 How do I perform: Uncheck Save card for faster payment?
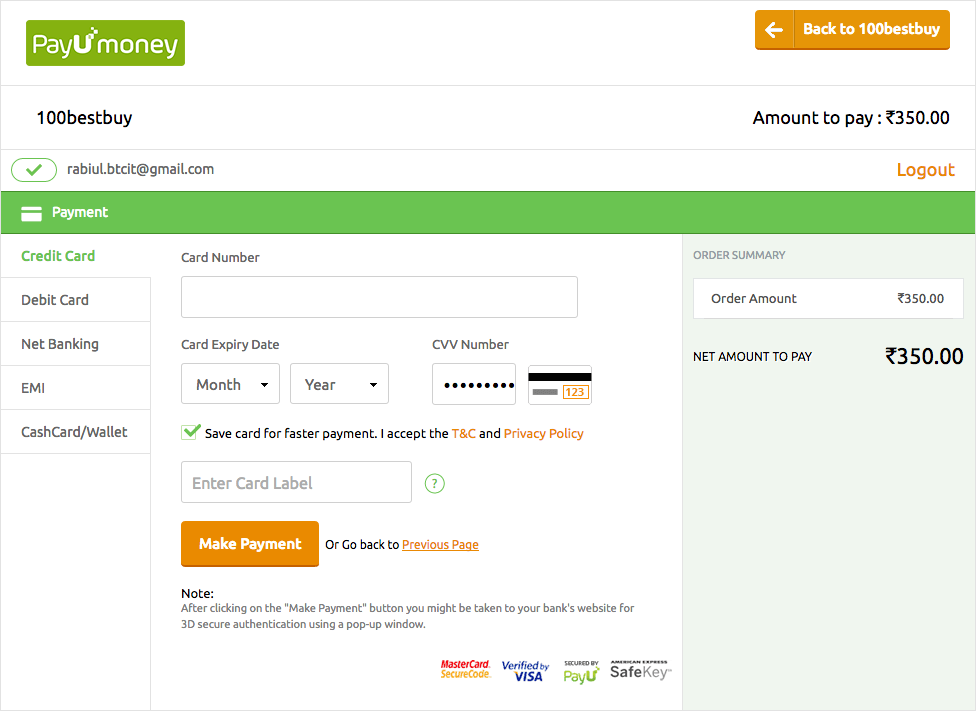pyautogui.click(x=190, y=432)
